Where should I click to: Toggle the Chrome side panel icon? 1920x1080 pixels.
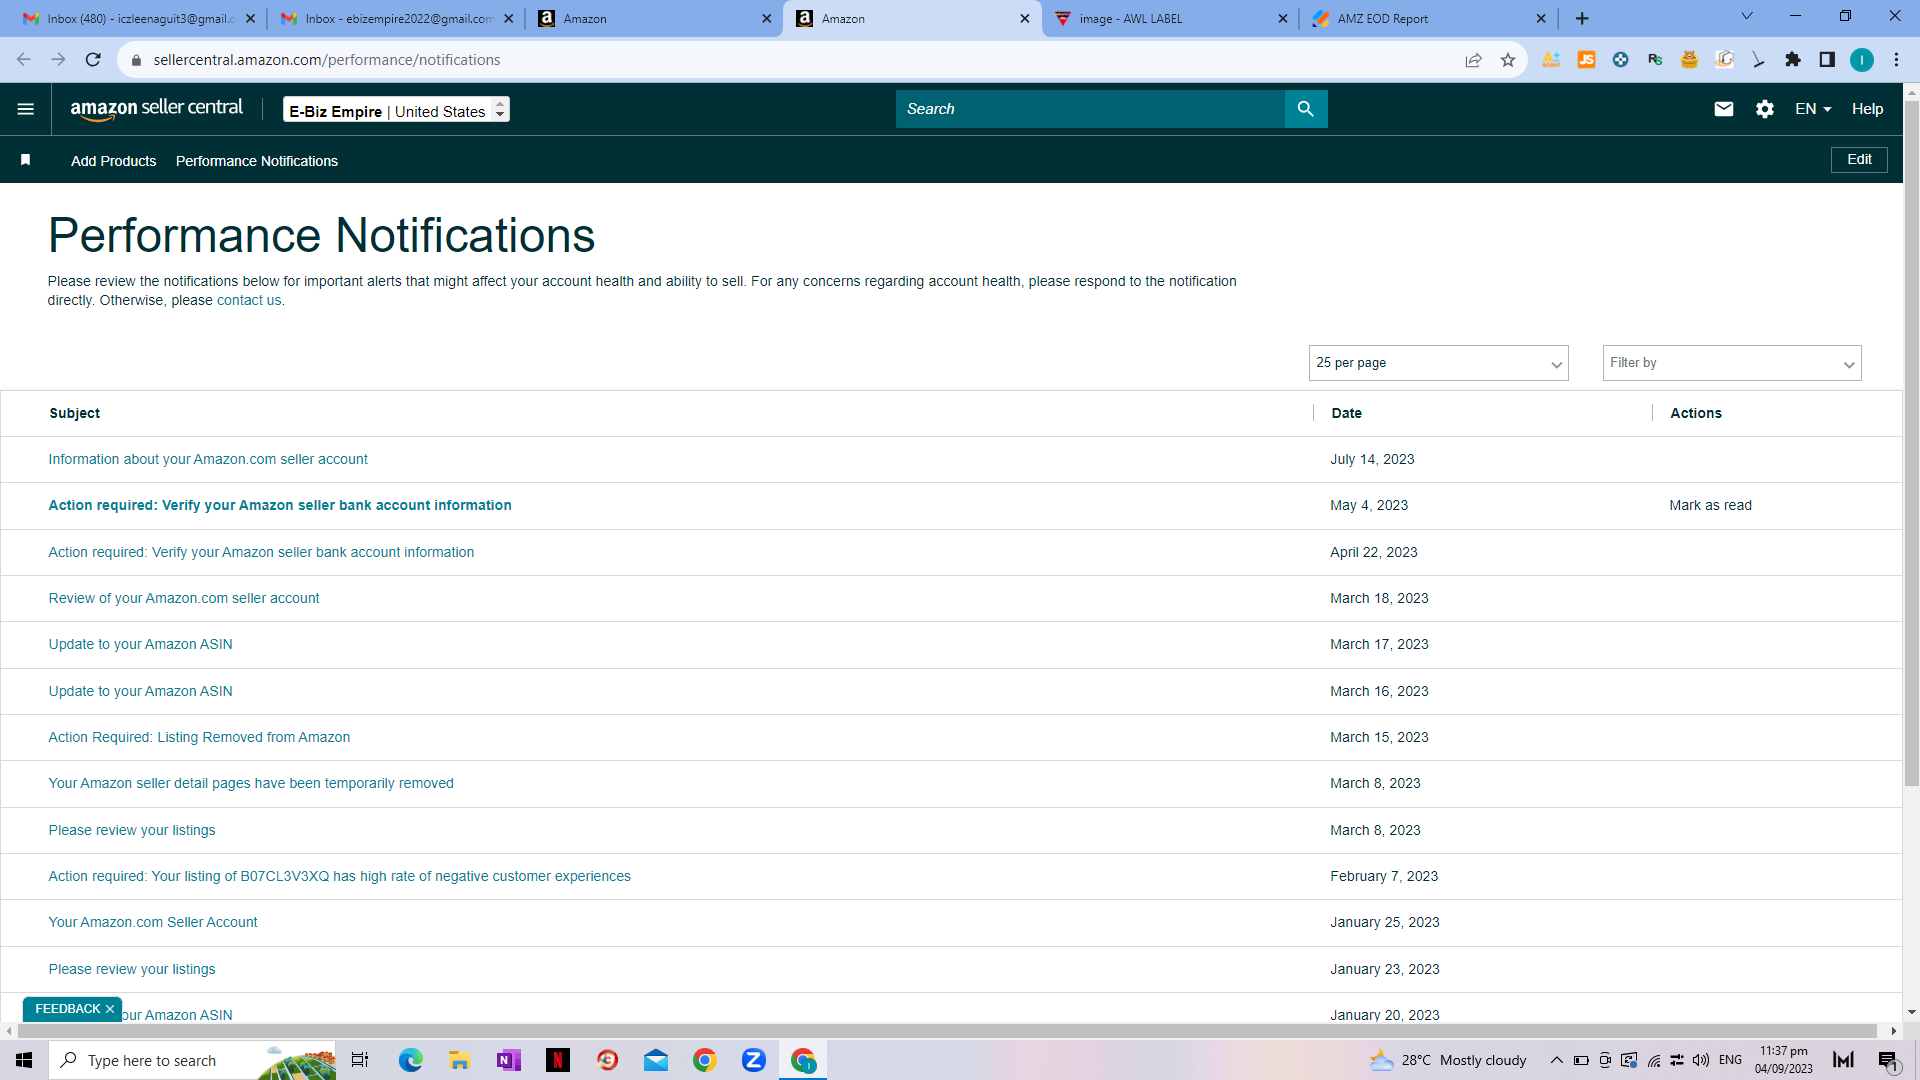coord(1827,60)
